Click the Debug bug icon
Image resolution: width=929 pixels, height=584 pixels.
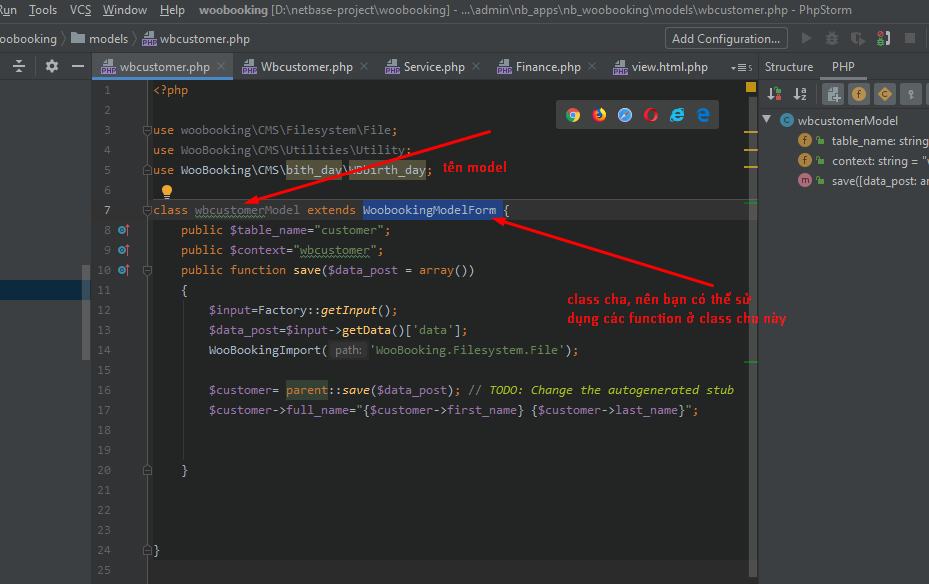click(x=833, y=39)
